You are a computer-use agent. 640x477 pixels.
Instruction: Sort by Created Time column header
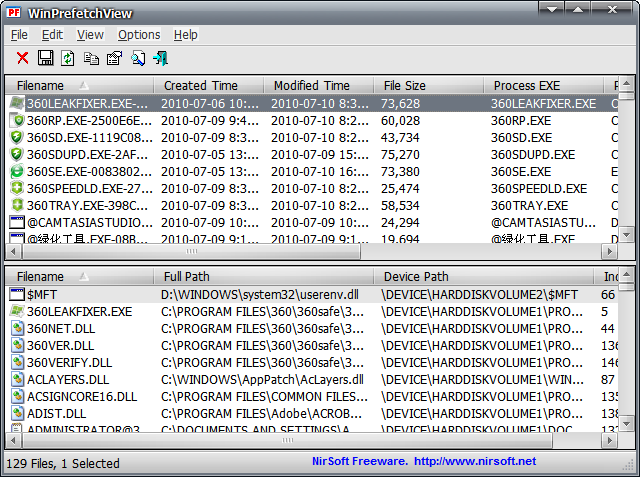coord(200,86)
